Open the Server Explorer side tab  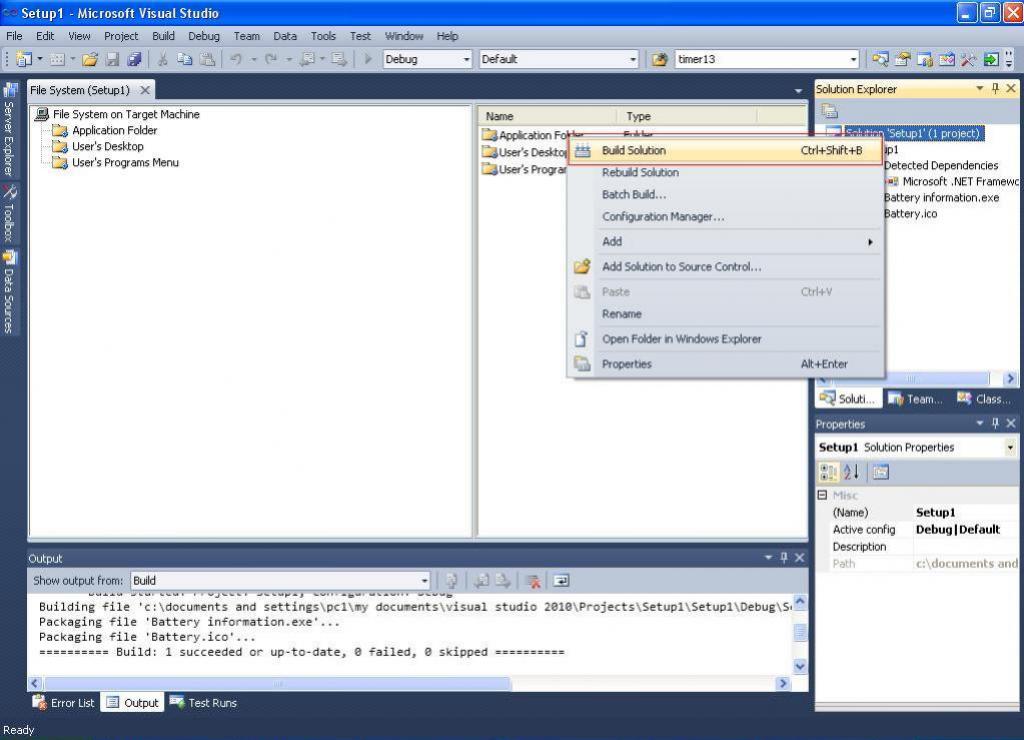tap(9, 131)
